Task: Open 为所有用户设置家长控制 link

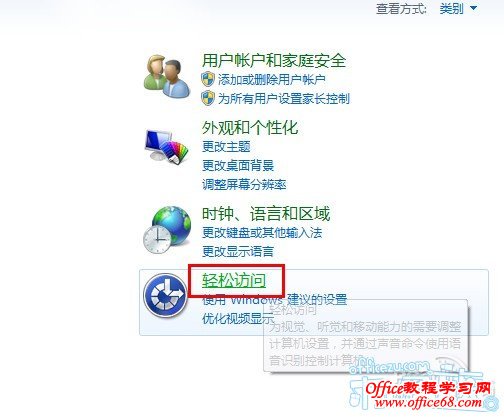Action: [284, 99]
